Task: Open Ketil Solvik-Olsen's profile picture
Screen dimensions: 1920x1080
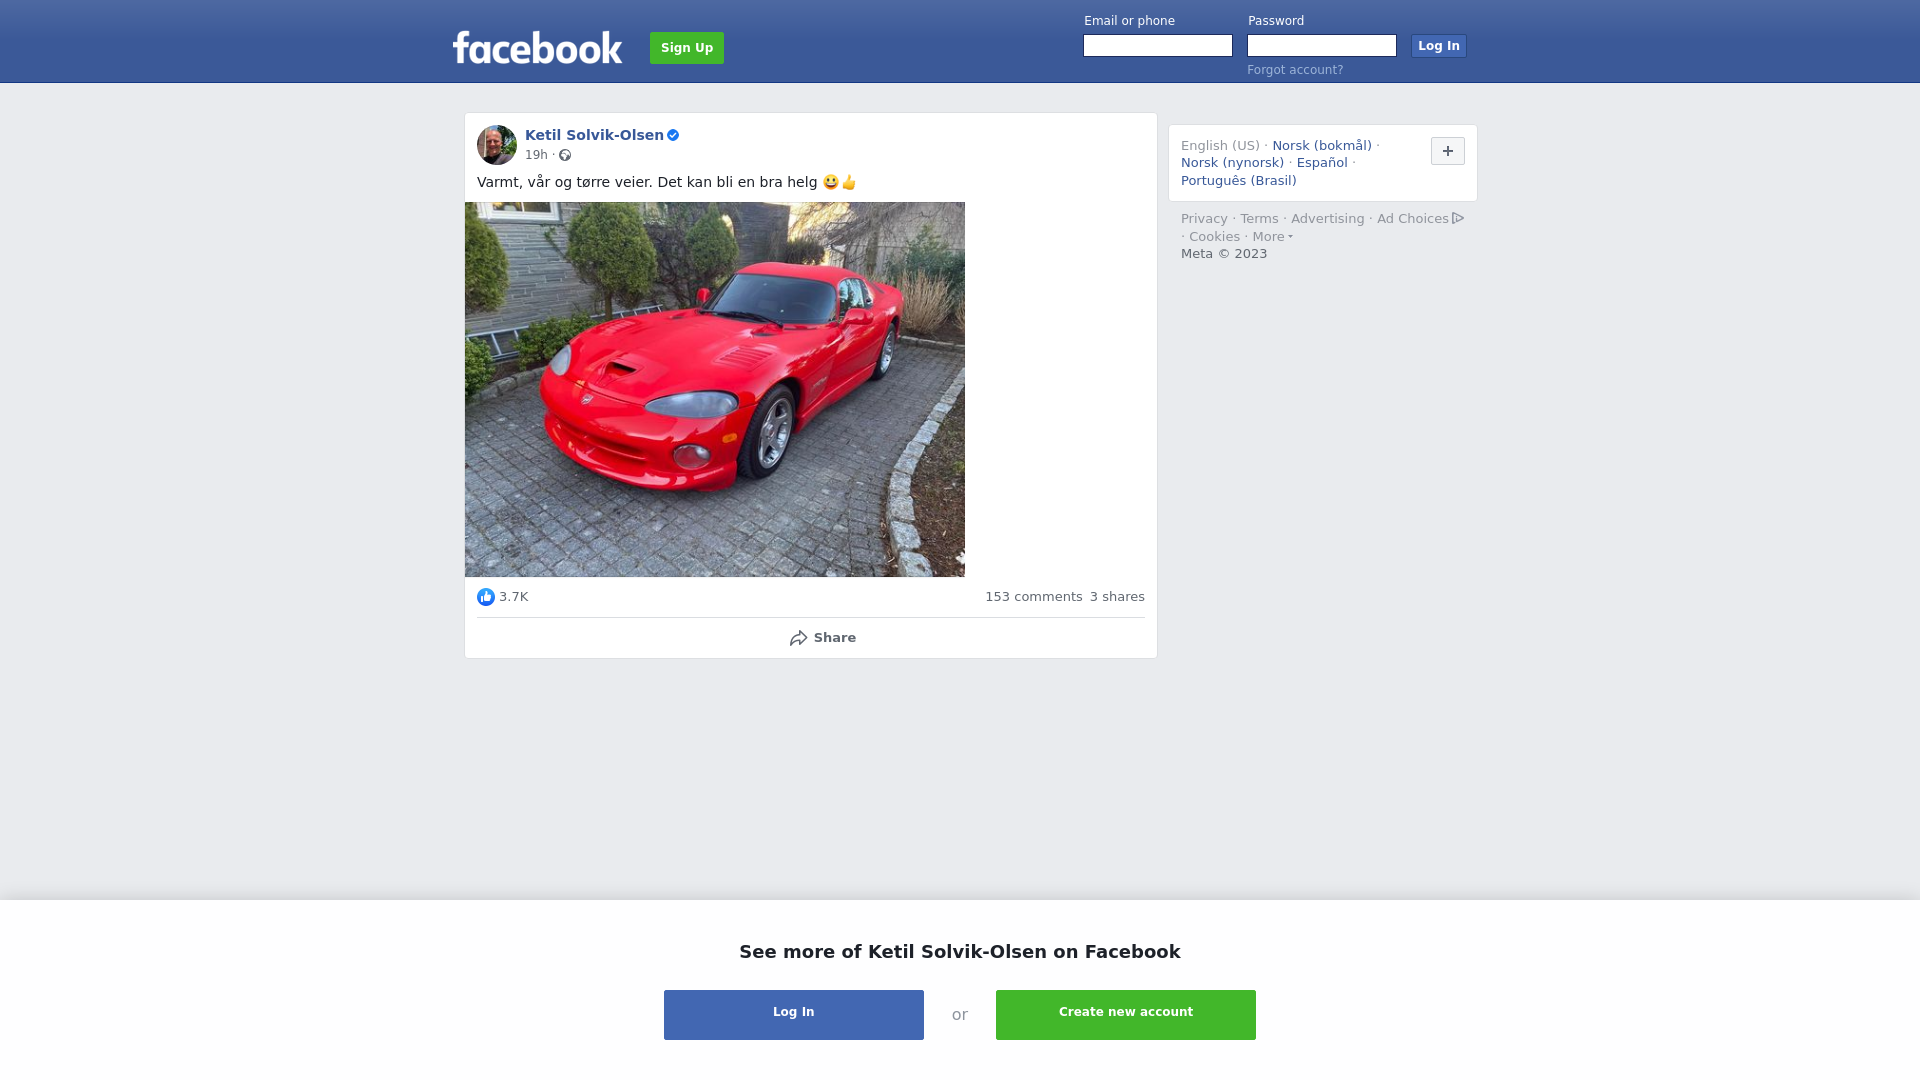Action: point(497,145)
